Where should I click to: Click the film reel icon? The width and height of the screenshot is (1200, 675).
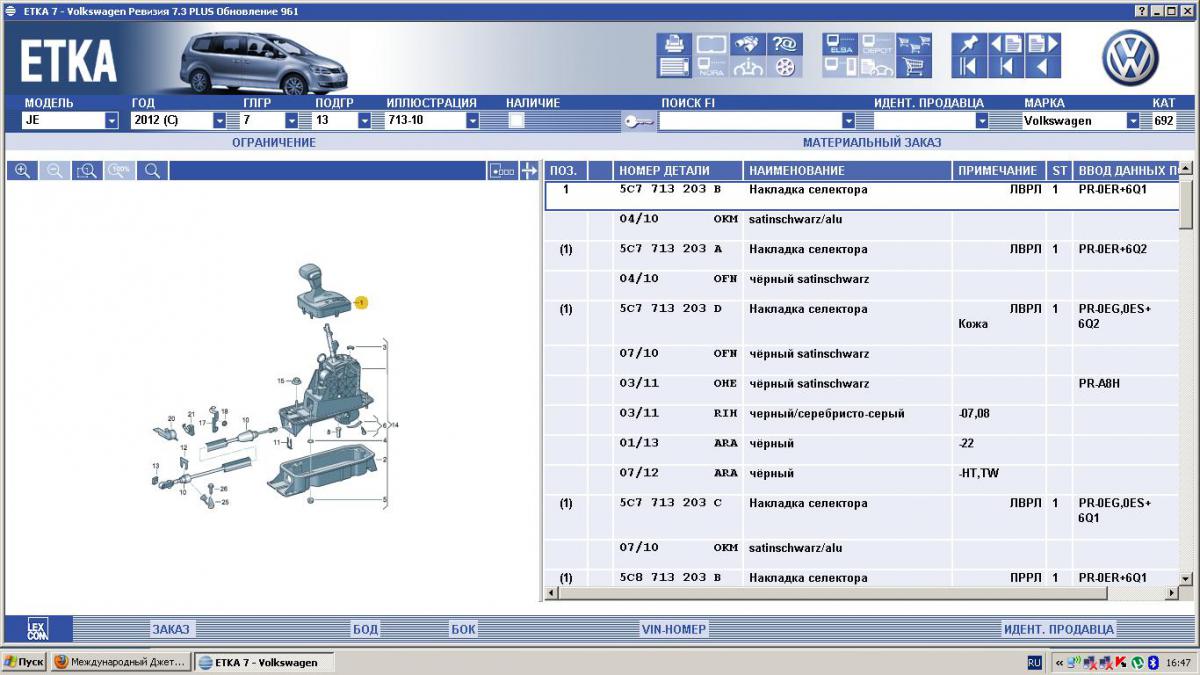tap(785, 67)
